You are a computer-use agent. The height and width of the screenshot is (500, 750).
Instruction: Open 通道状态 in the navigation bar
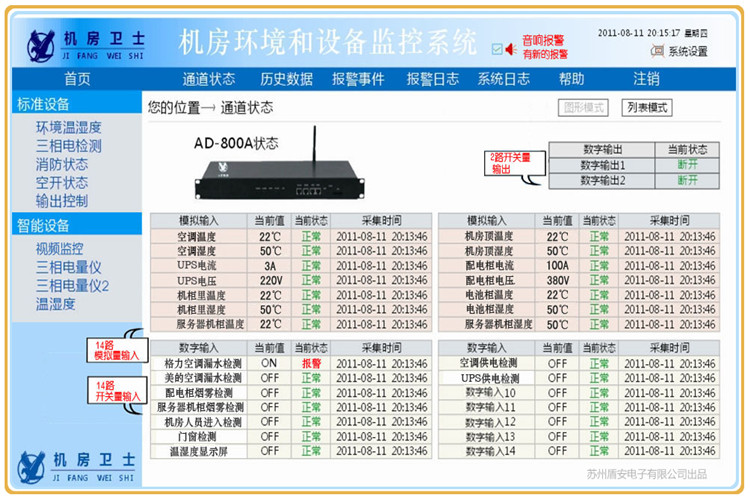[x=209, y=79]
